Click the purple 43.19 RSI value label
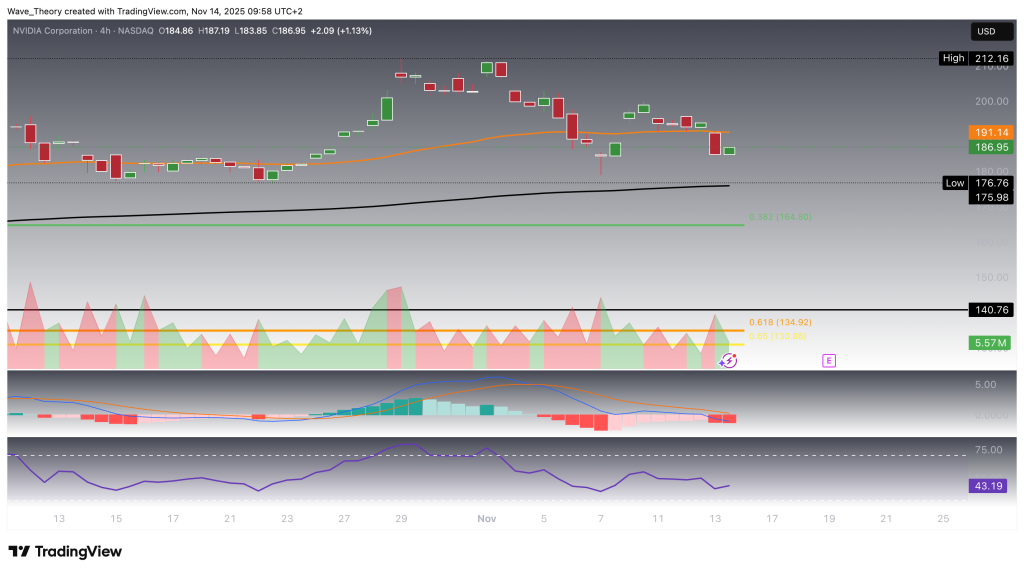 point(988,485)
